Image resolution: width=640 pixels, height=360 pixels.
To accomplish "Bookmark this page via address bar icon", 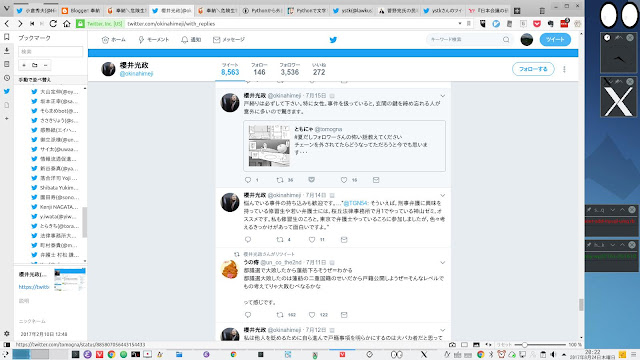I will coord(469,24).
